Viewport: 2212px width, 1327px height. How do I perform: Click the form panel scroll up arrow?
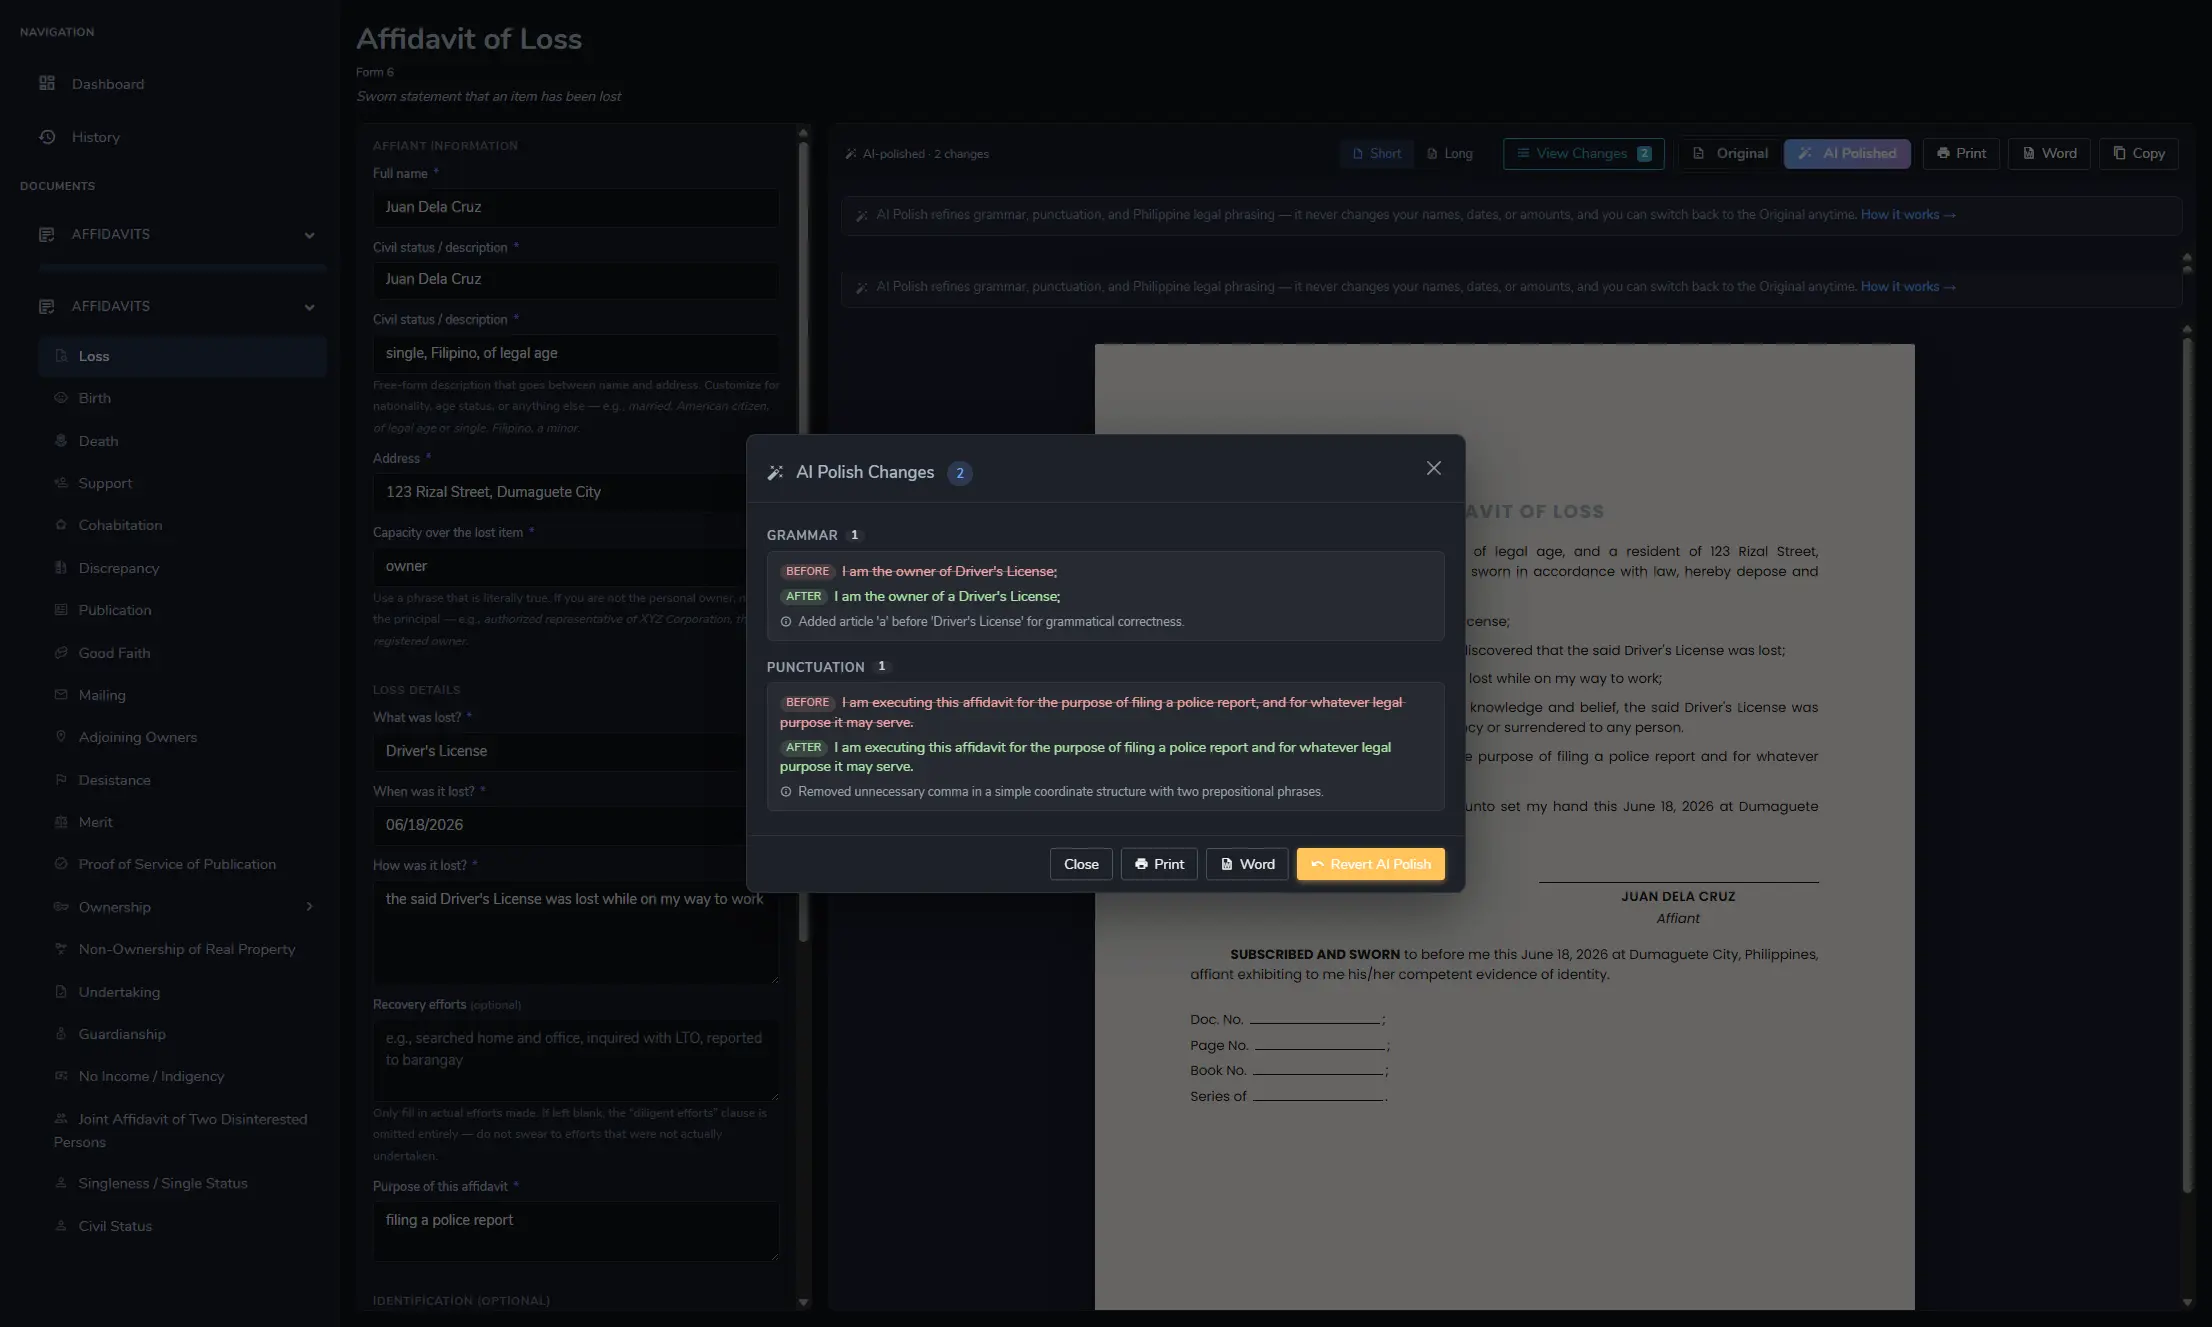803,132
